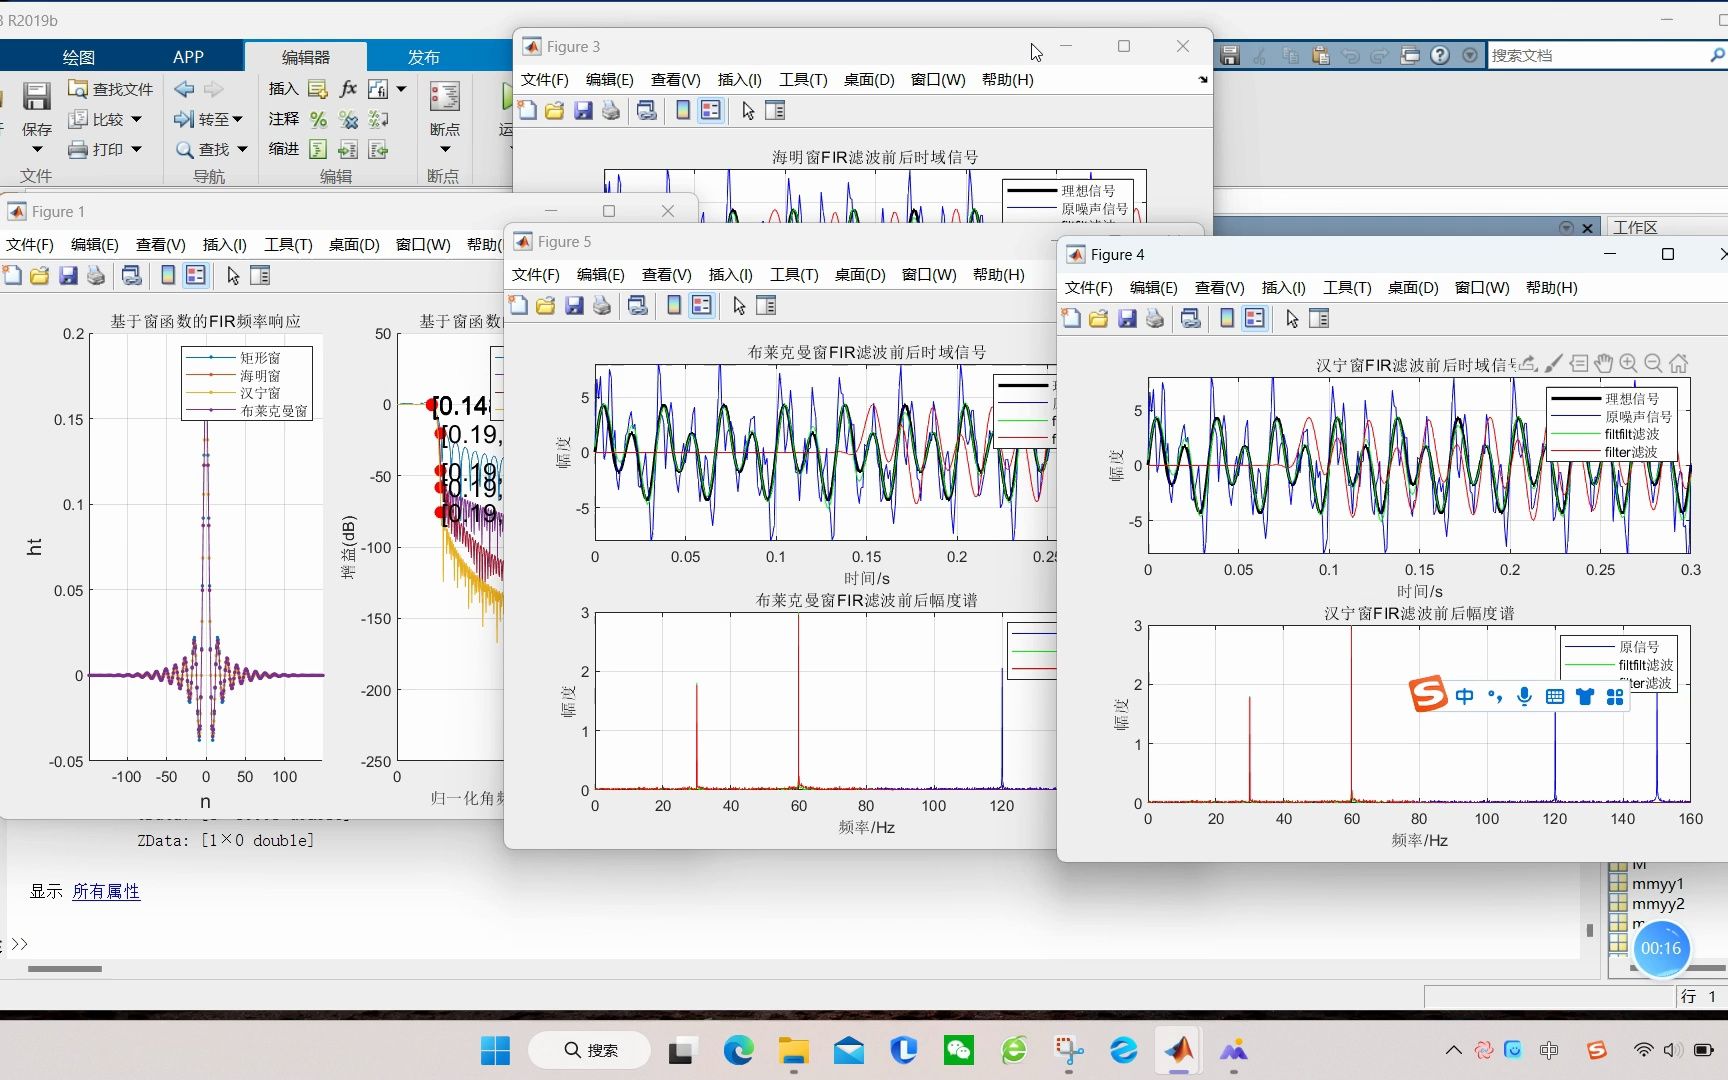
Task: Toggle zoom in tool on Figure 4 axes
Action: [x=1628, y=363]
